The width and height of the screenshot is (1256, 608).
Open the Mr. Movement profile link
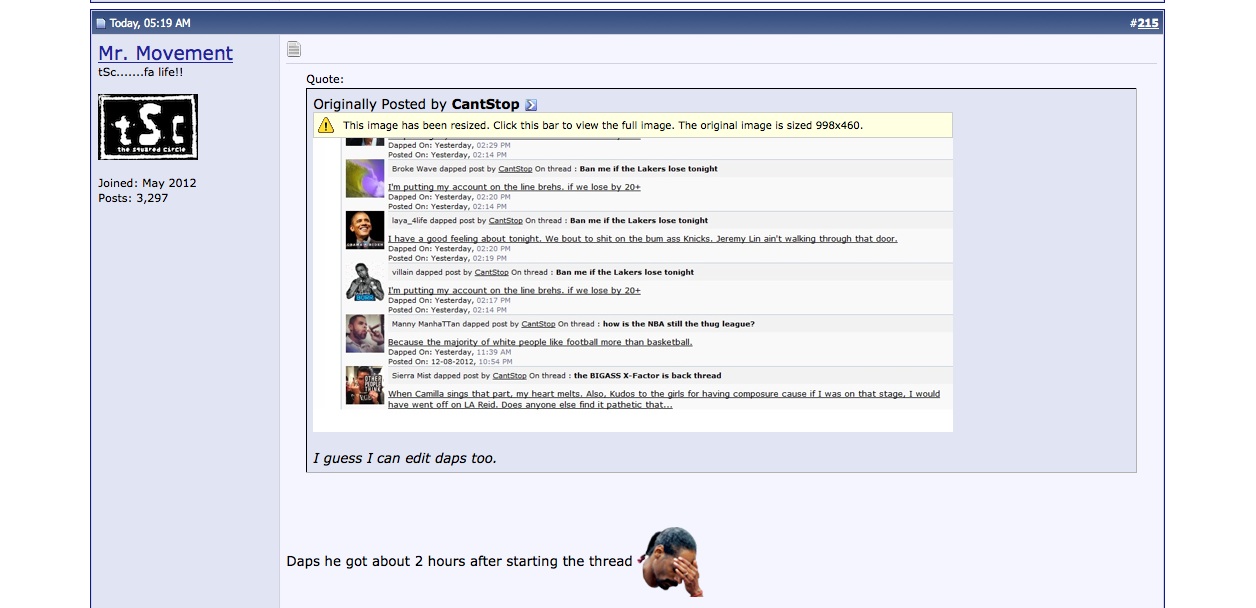coord(165,53)
